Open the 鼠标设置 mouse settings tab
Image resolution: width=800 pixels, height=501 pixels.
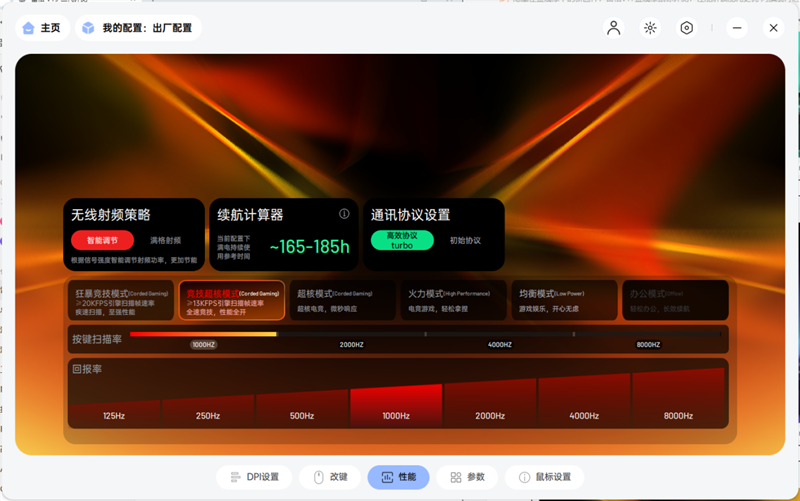[x=544, y=477]
